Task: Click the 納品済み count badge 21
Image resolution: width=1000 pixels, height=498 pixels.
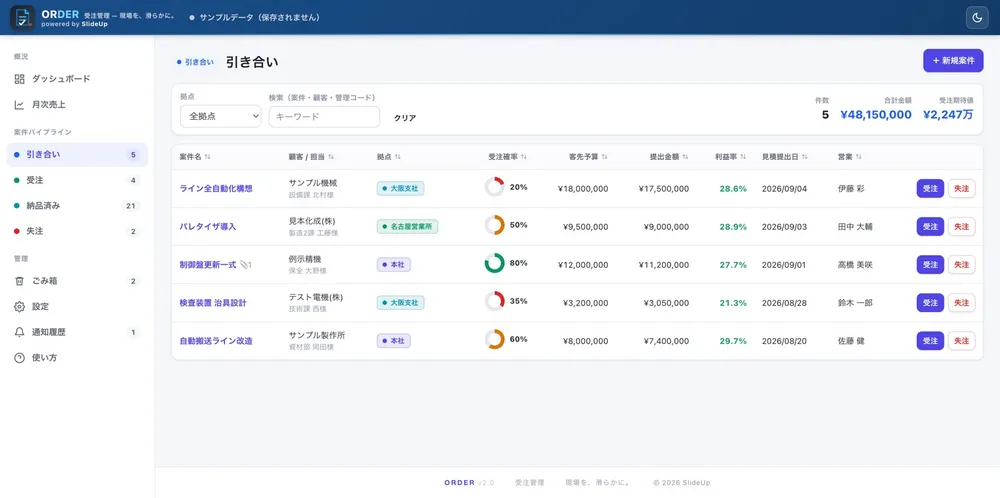Action: pos(130,206)
